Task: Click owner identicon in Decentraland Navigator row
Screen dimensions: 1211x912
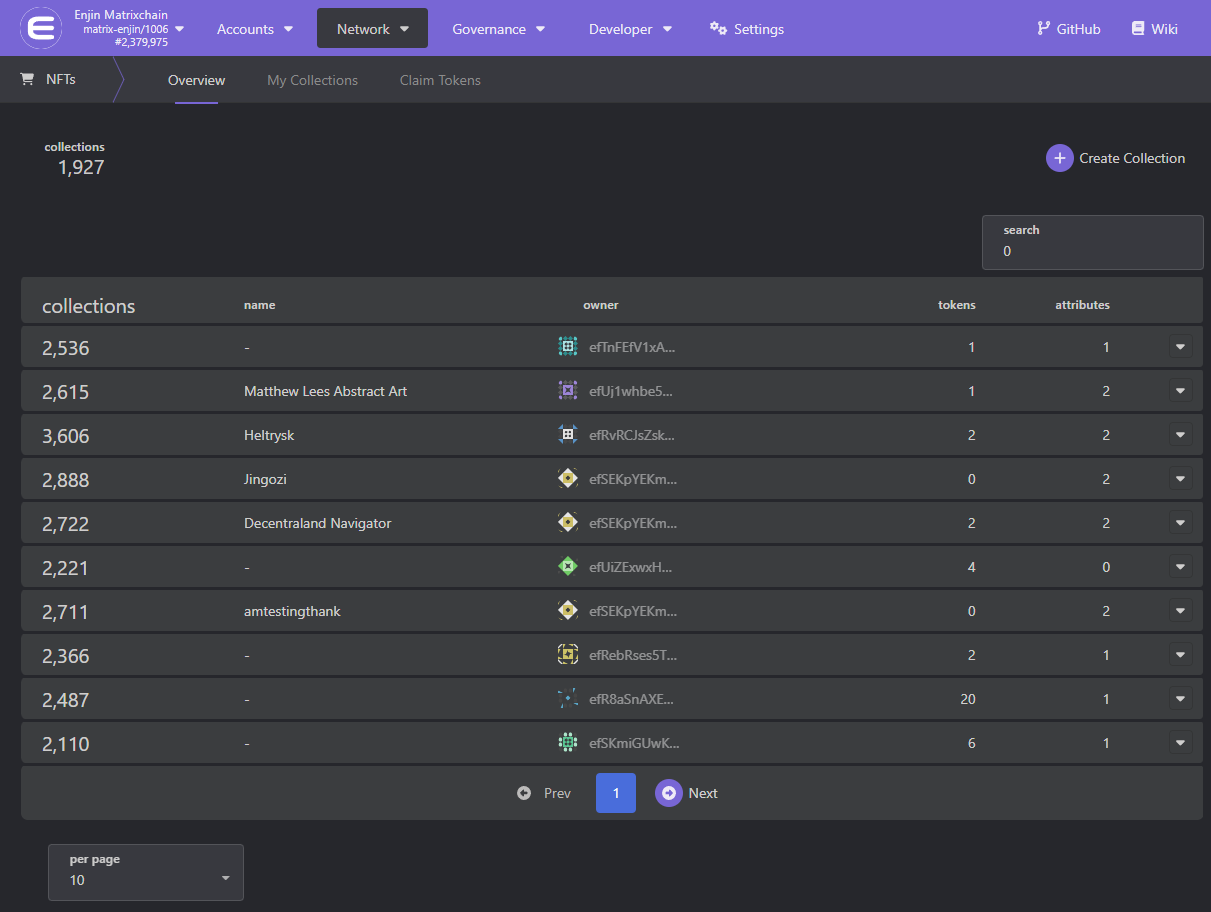Action: coord(568,523)
